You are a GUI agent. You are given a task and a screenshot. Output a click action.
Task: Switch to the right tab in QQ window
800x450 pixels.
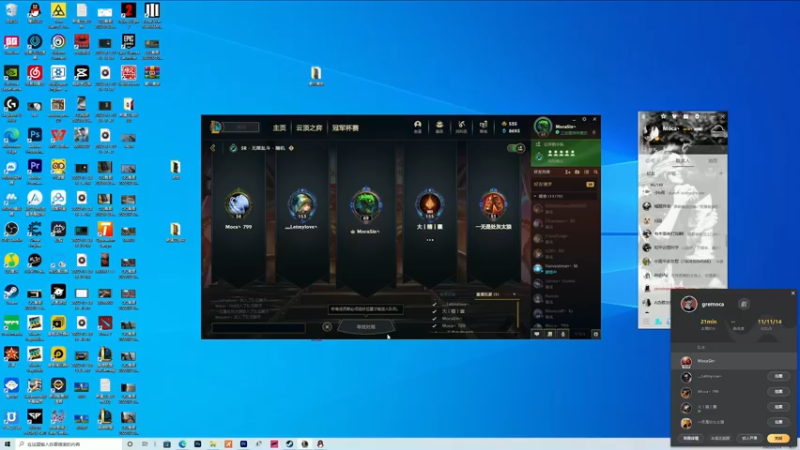[712, 161]
